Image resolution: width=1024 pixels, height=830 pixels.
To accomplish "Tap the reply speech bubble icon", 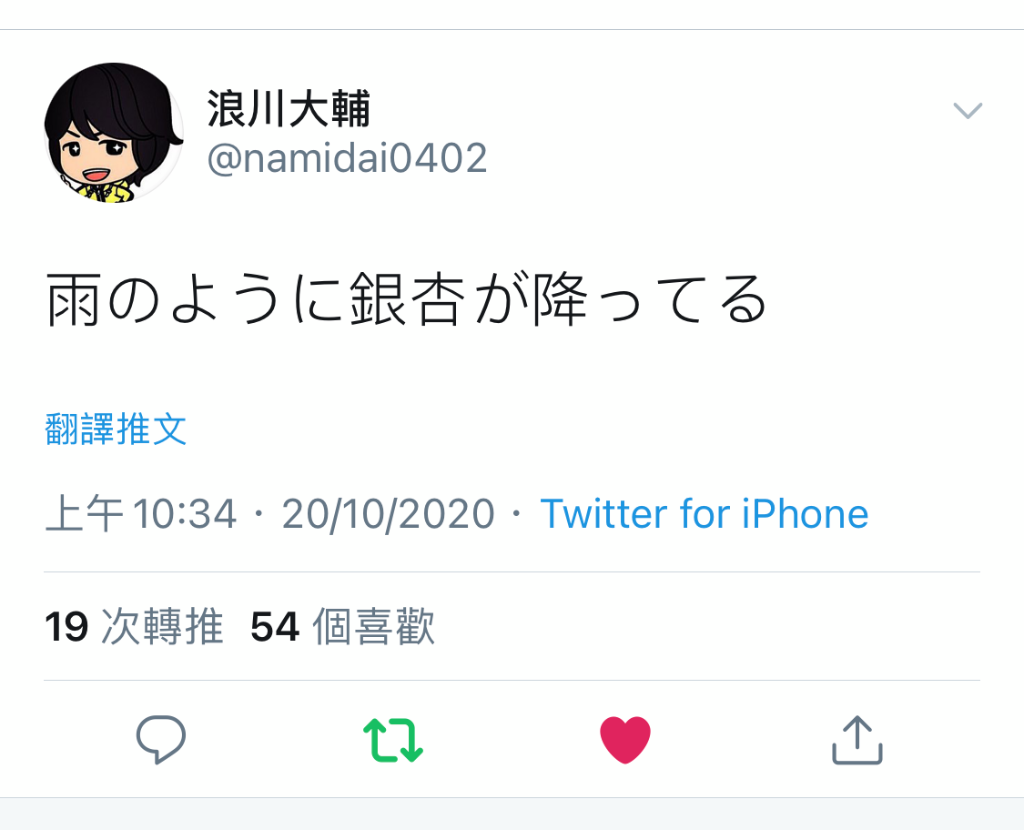I will coord(161,739).
